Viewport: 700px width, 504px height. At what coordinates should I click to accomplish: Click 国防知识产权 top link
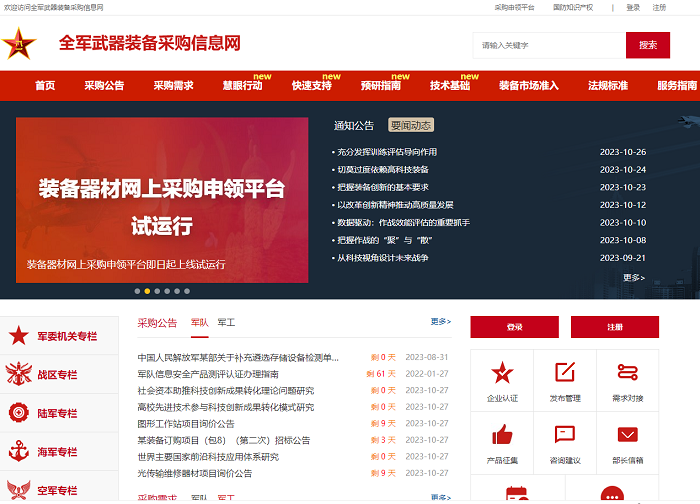[573, 8]
